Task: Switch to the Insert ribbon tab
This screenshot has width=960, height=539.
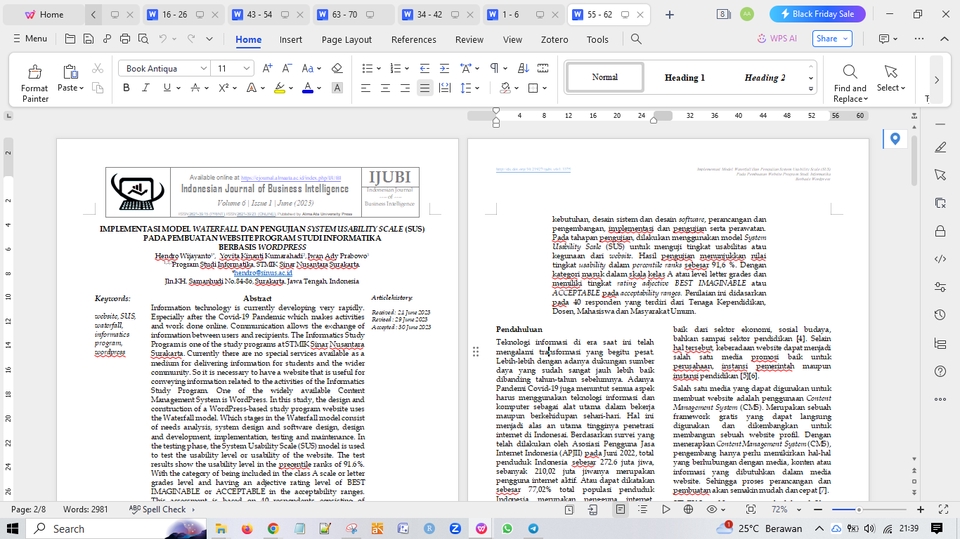Action: coord(290,39)
